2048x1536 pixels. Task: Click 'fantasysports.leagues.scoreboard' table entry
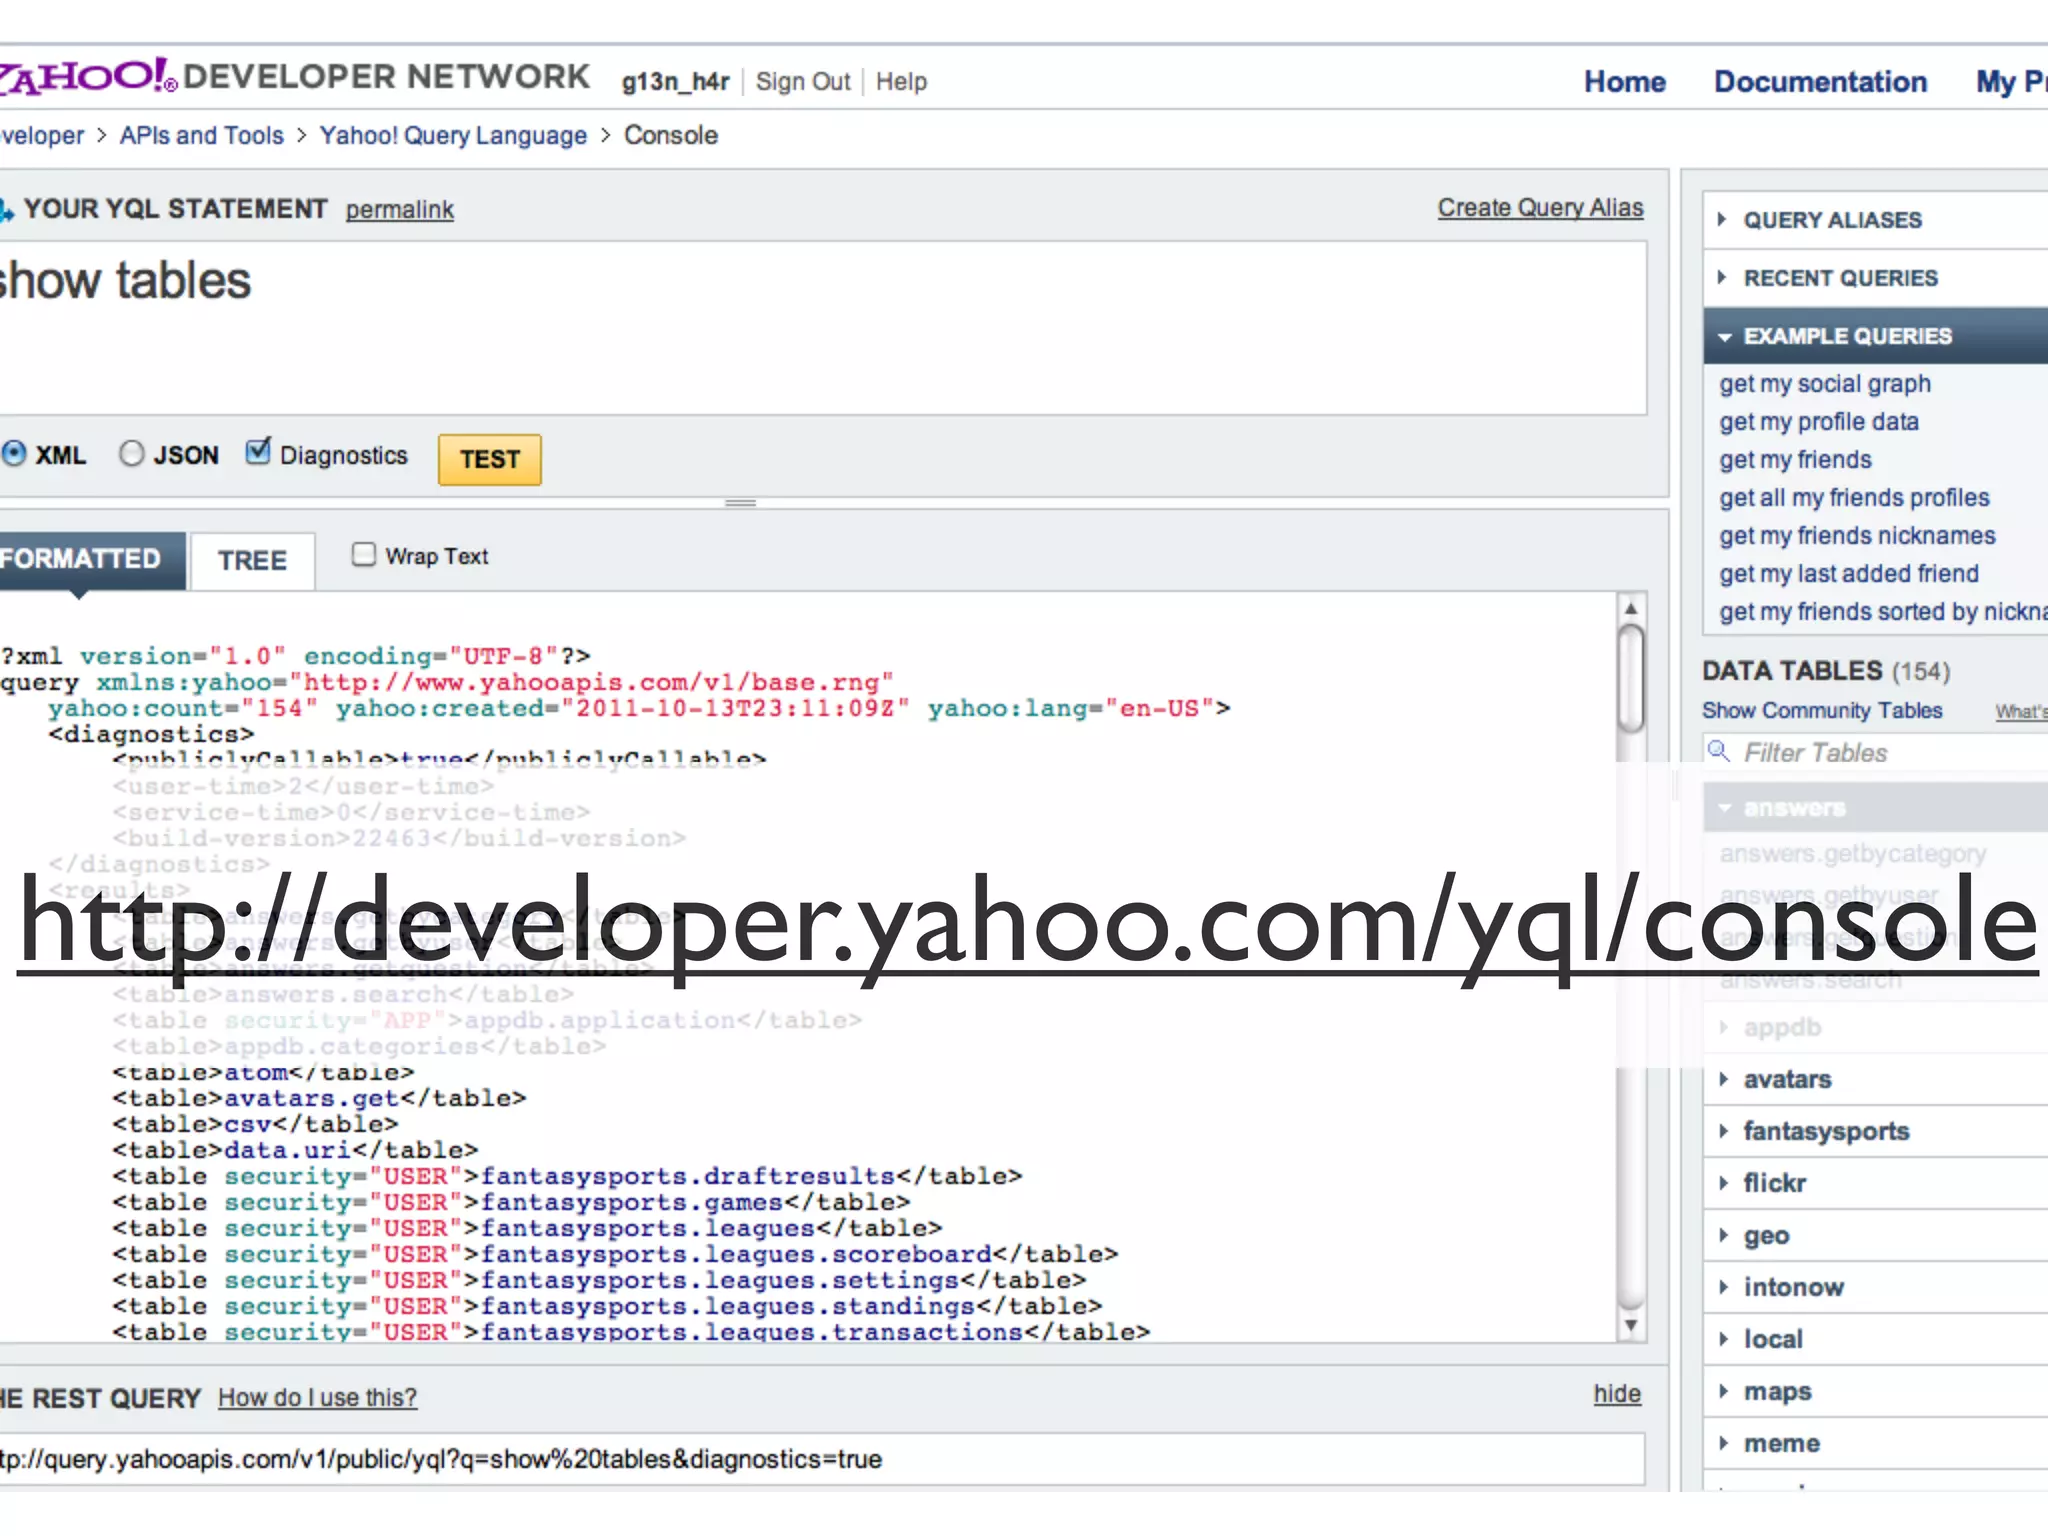[615, 1255]
